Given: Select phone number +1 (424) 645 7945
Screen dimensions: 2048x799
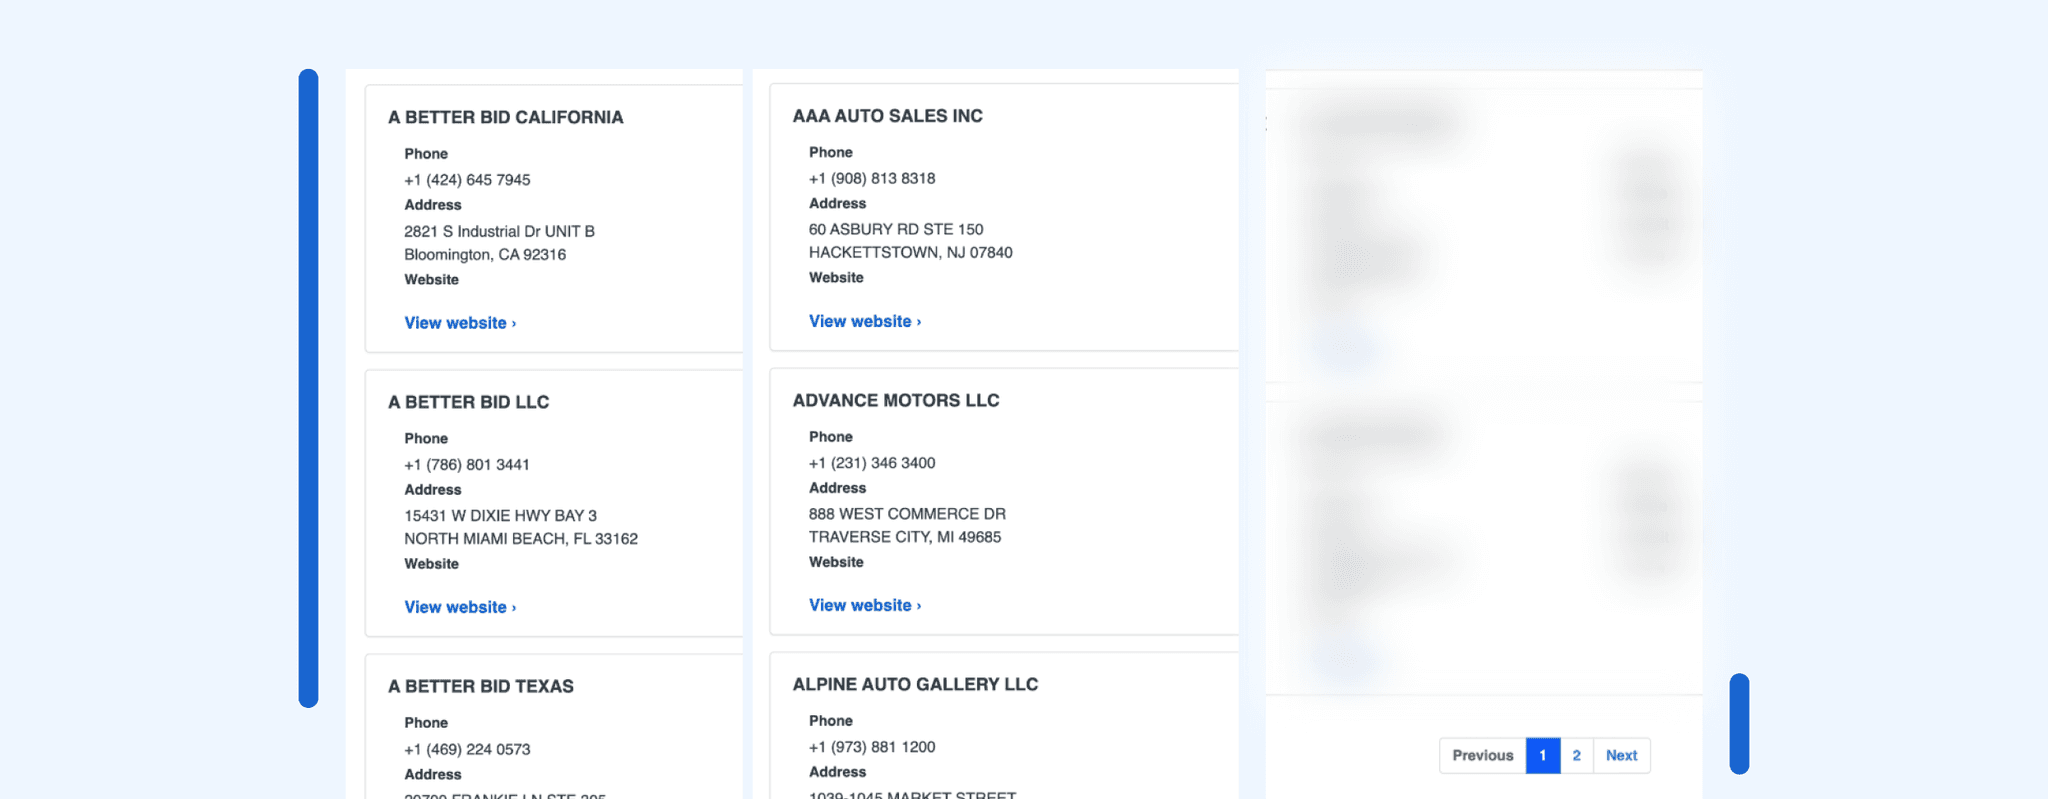Looking at the screenshot, I should tap(467, 180).
